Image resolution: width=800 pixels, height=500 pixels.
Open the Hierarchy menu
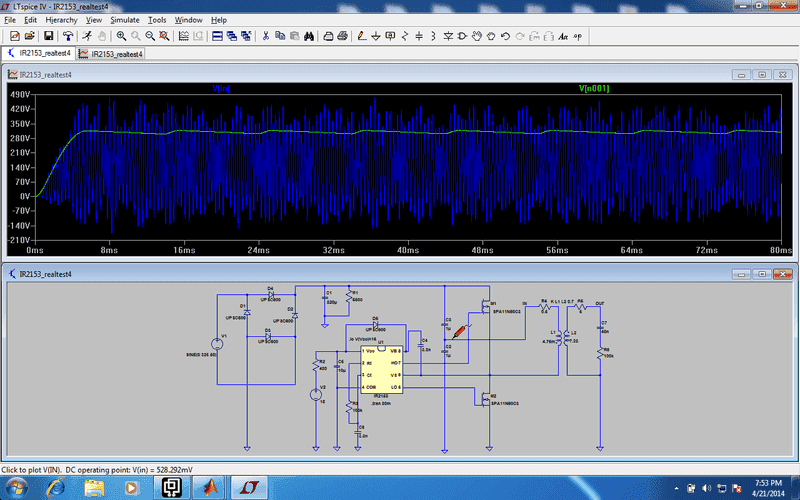(x=61, y=20)
